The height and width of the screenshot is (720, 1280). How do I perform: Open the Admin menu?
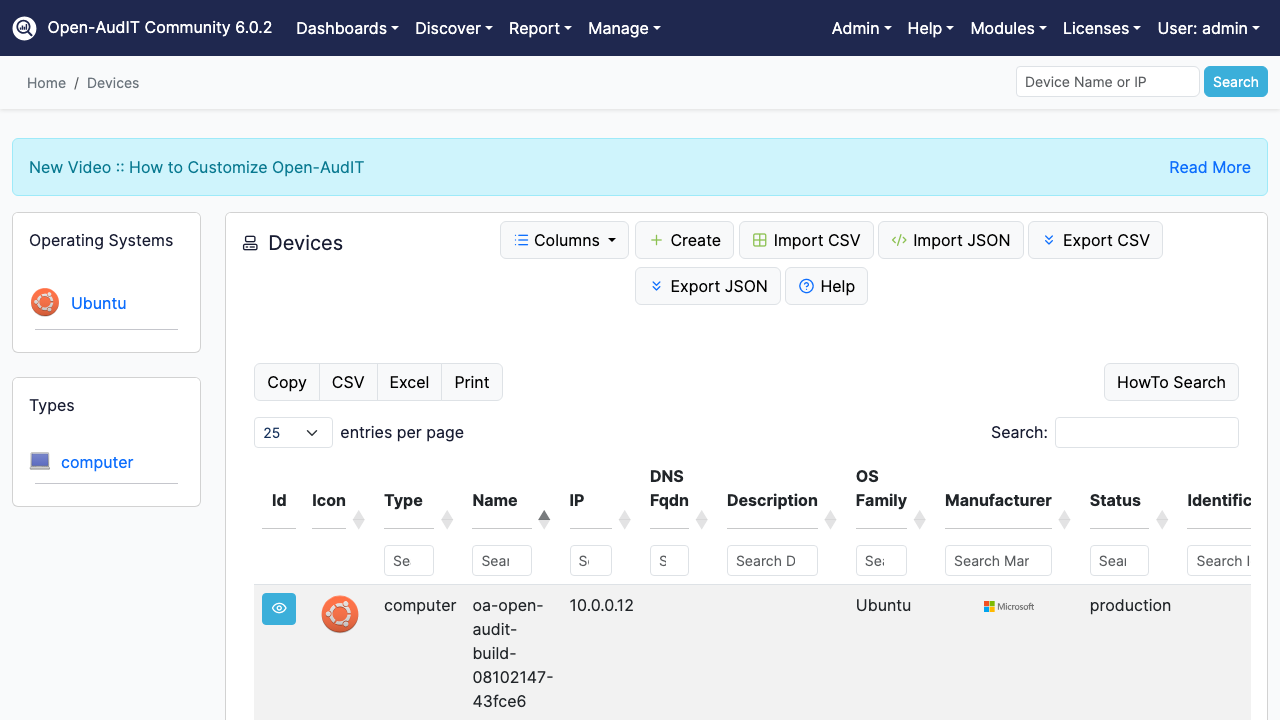point(861,28)
